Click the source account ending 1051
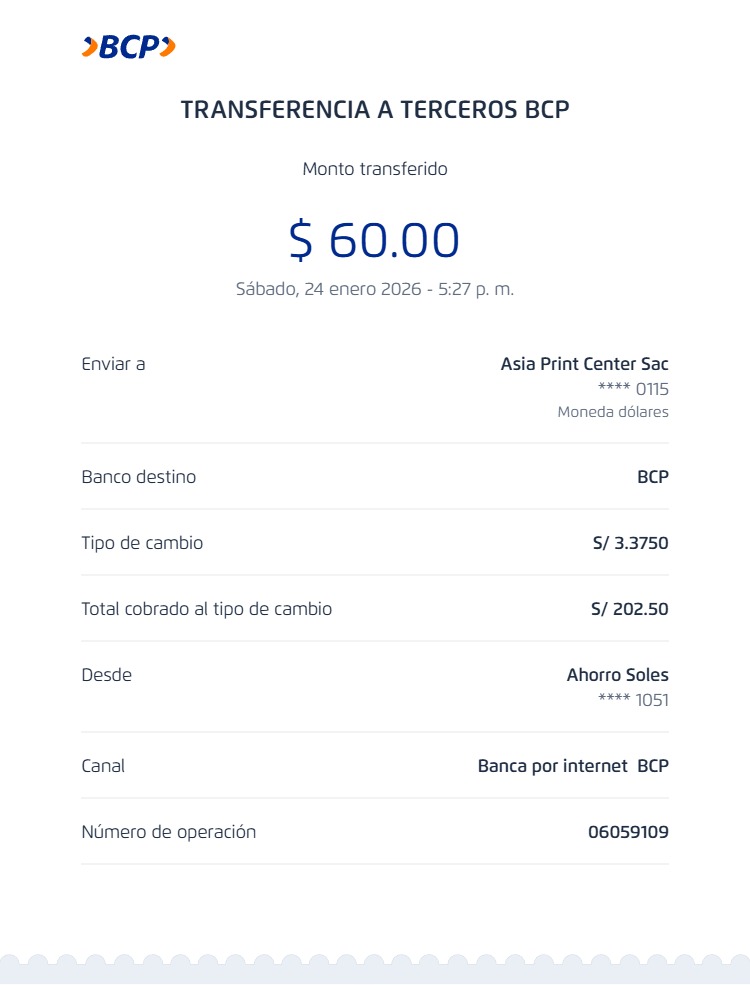Screen dimensions: 750x985 (x=633, y=700)
